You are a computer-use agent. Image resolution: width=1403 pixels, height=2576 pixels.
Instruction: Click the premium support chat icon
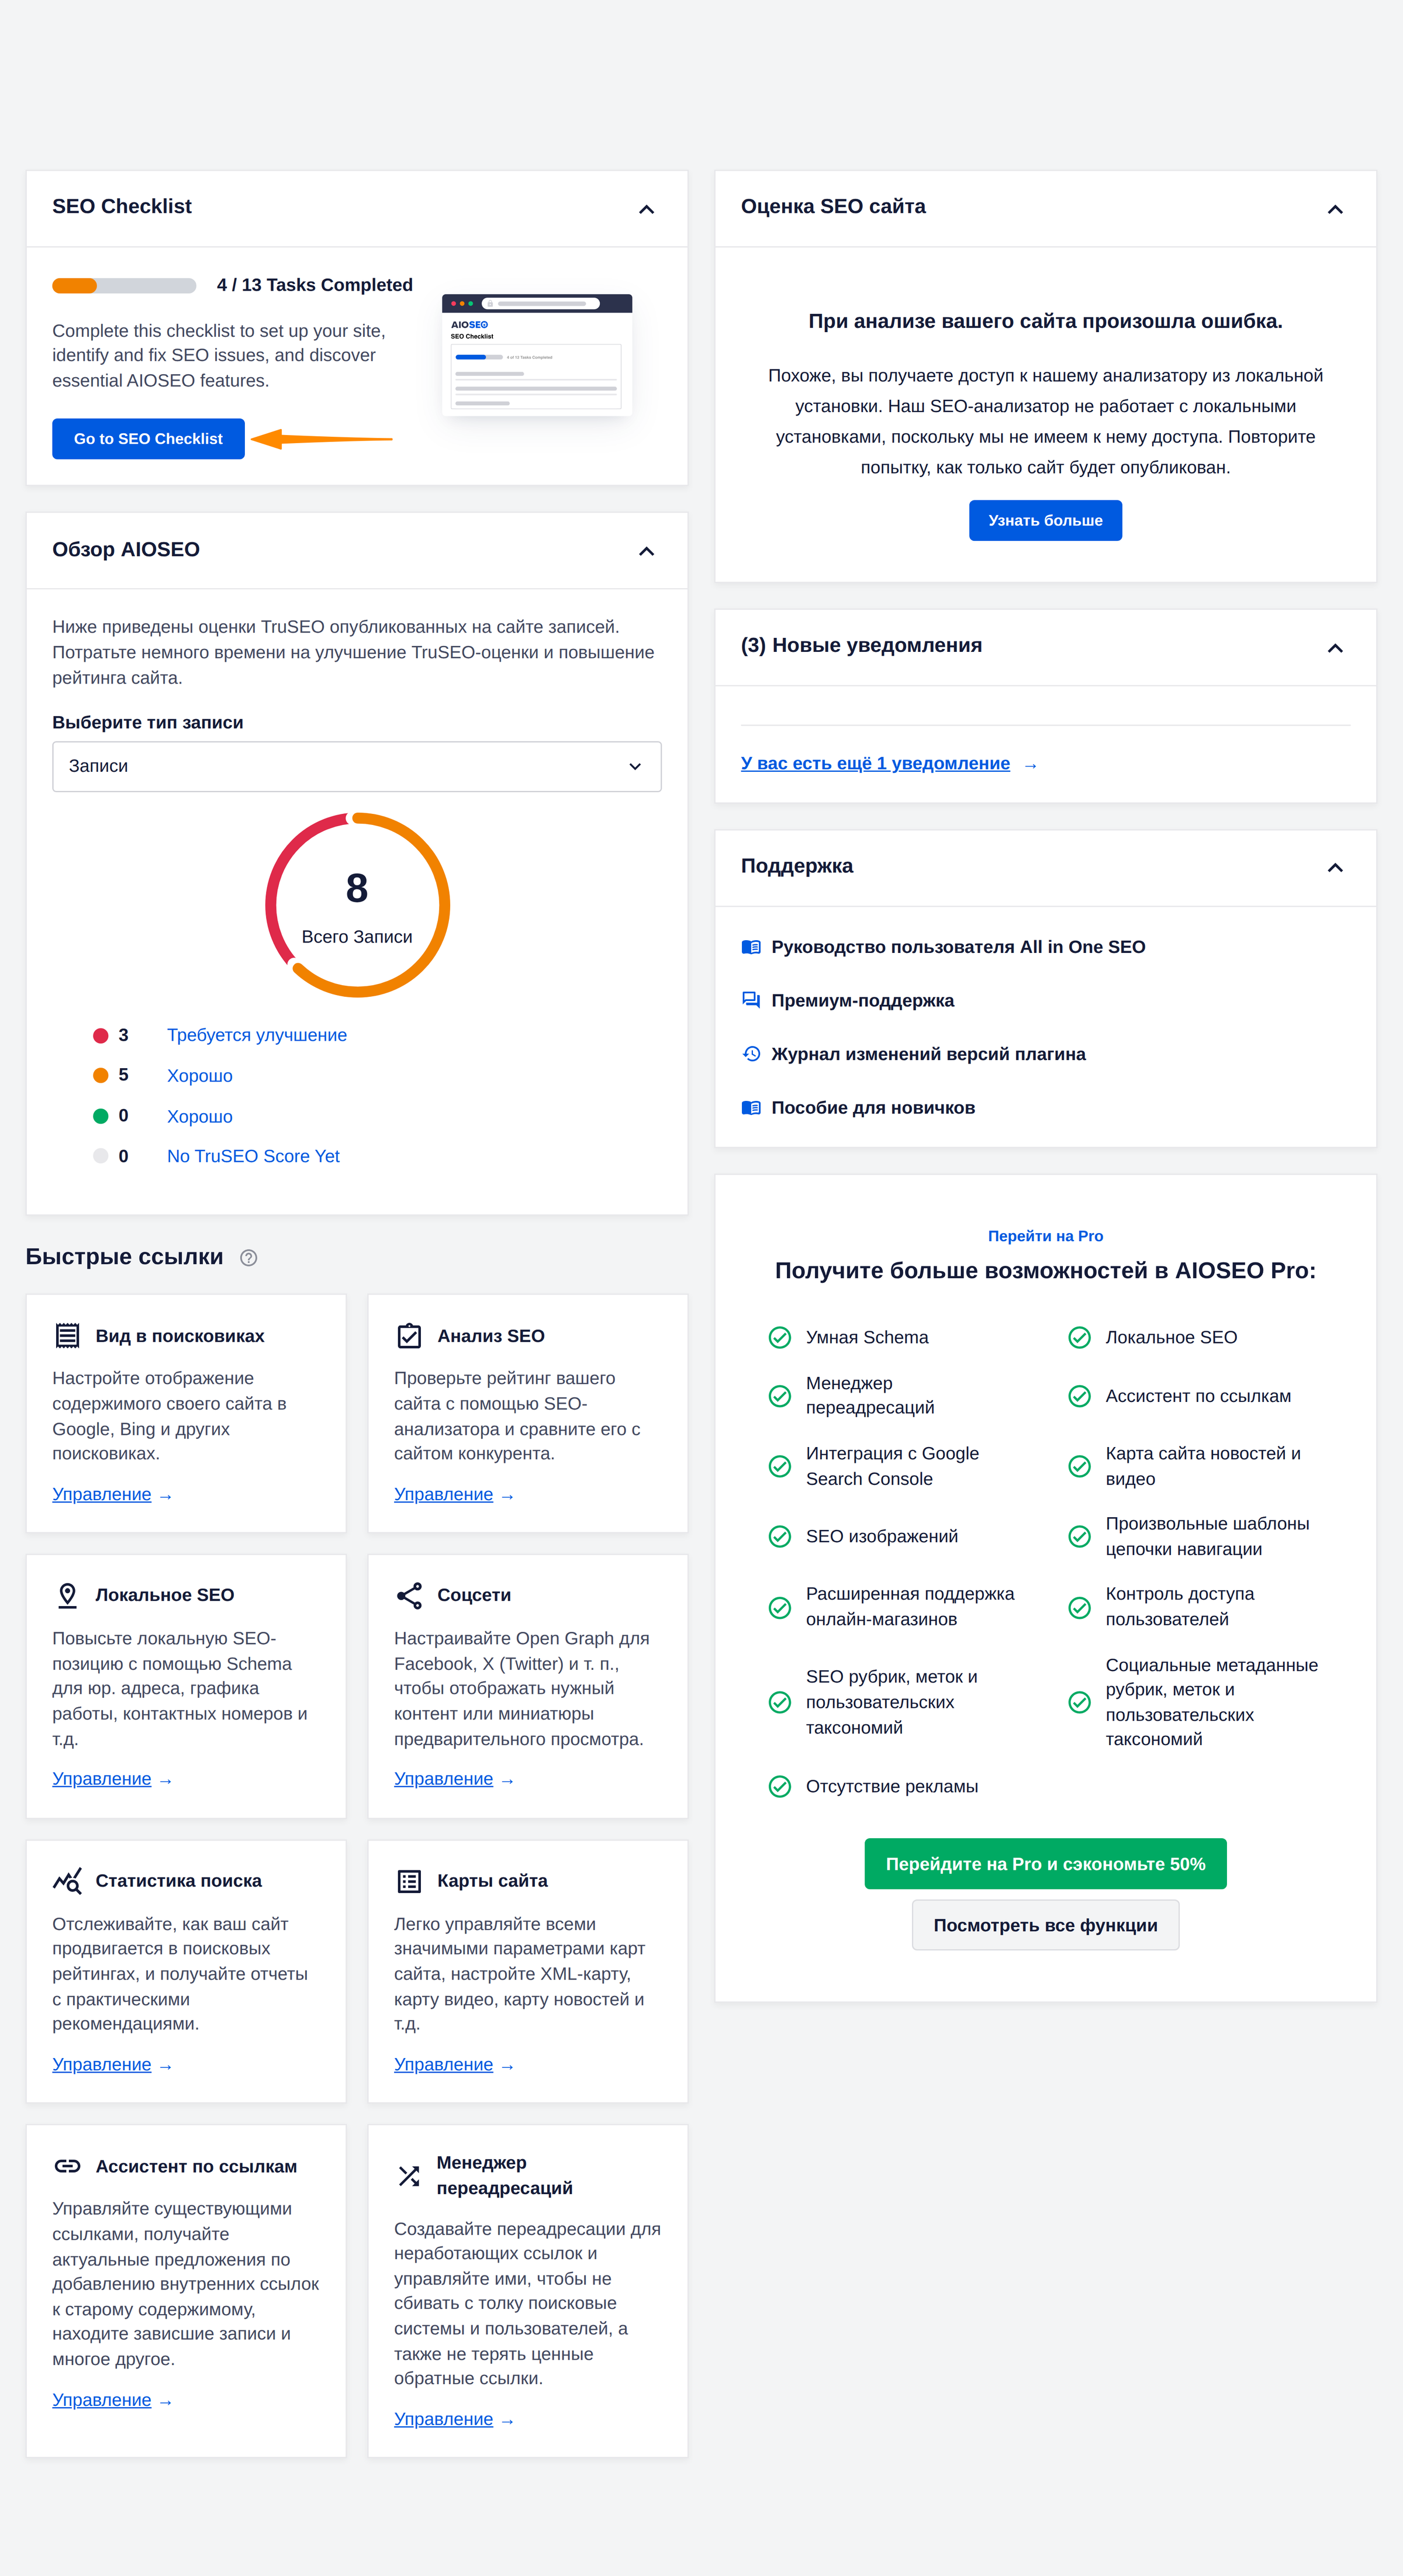pos(751,1000)
